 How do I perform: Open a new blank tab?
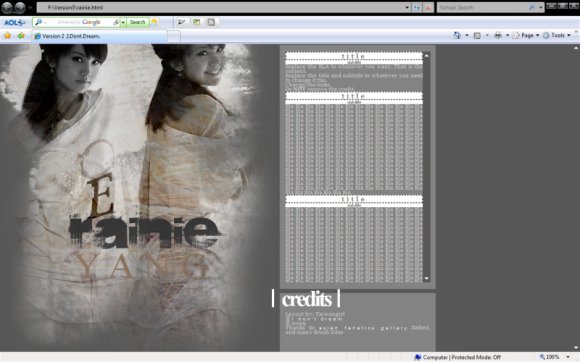174,36
